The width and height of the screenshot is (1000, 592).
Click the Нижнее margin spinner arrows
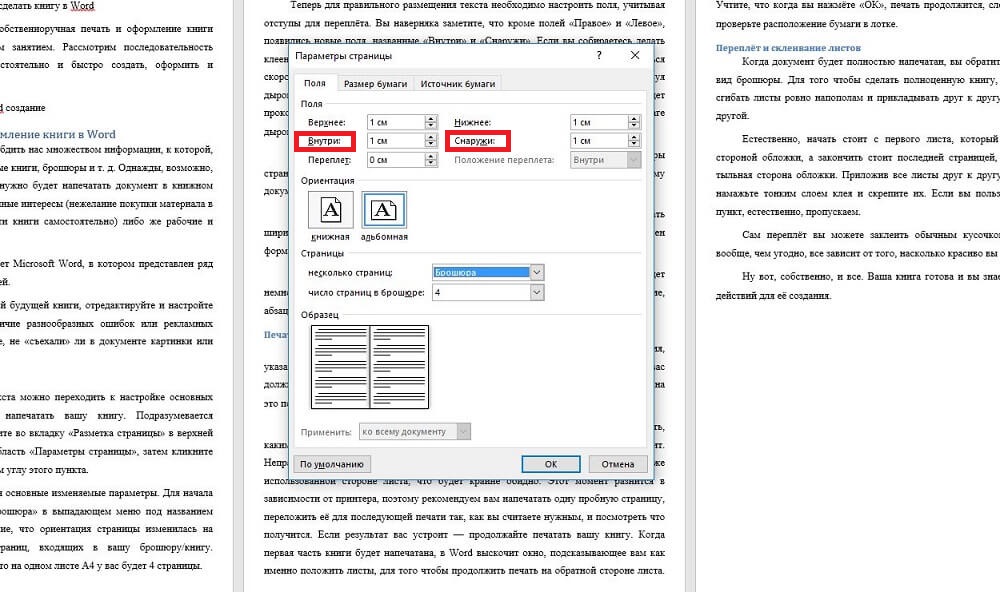(x=633, y=122)
